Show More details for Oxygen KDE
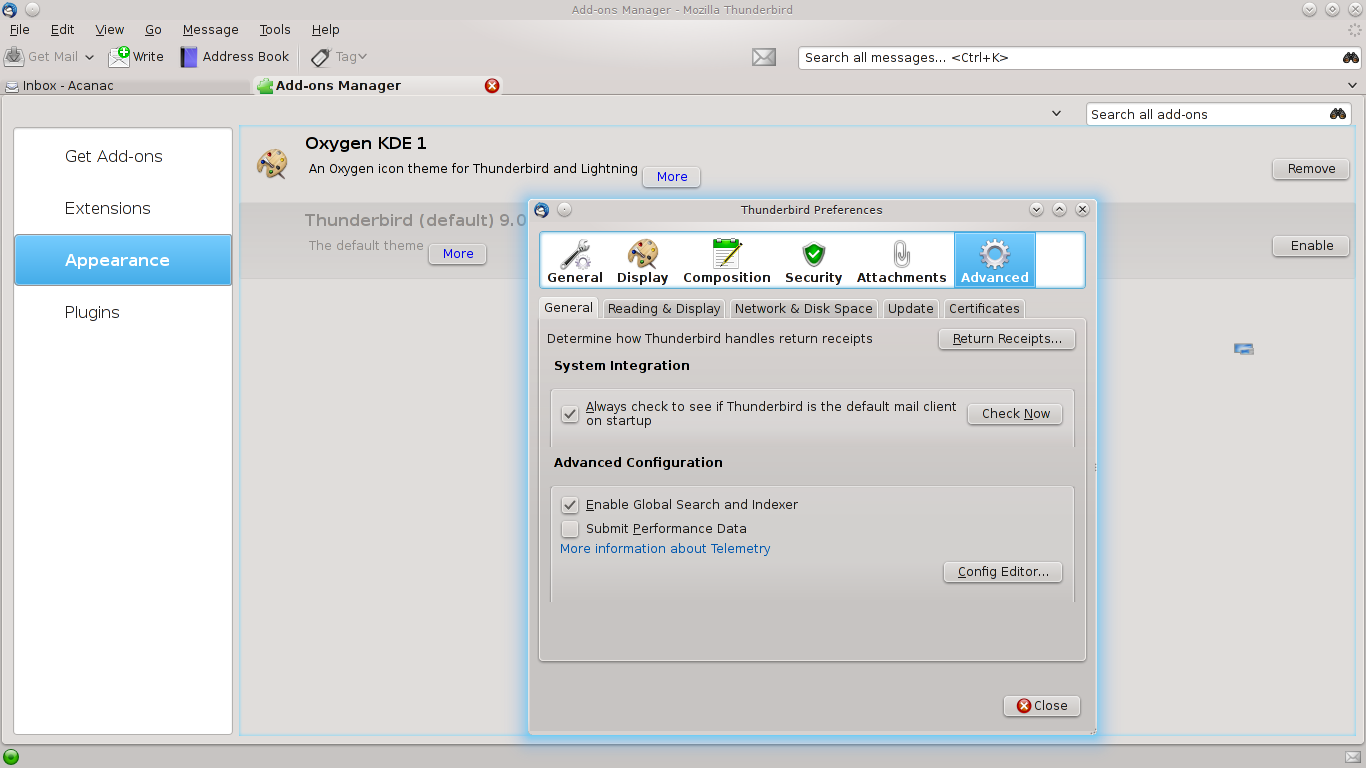 (672, 177)
